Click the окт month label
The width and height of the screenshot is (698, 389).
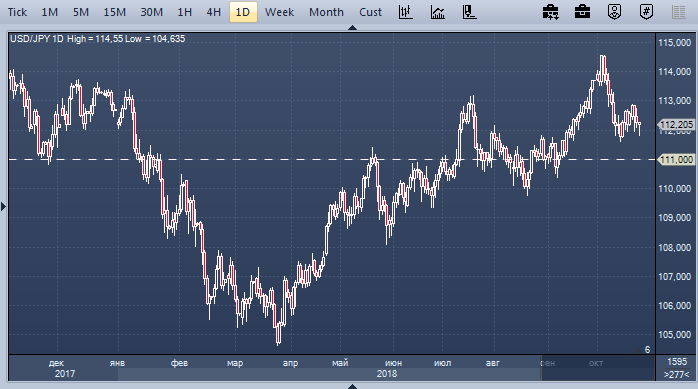point(596,363)
